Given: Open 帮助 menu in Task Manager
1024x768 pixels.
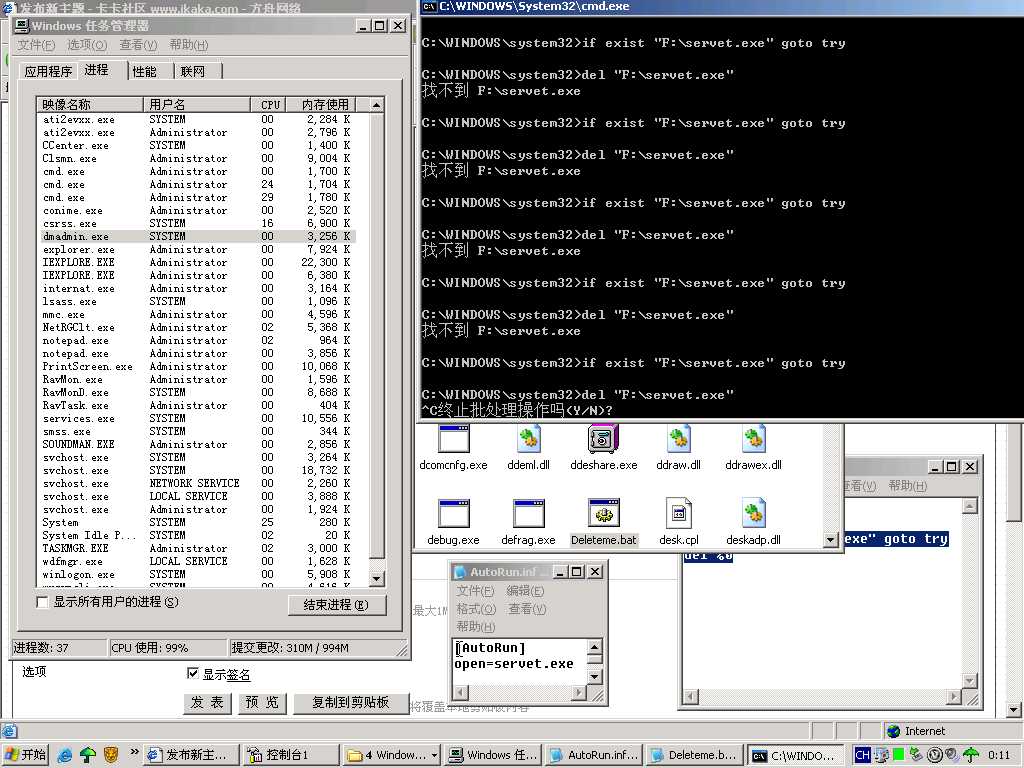Looking at the screenshot, I should 189,44.
